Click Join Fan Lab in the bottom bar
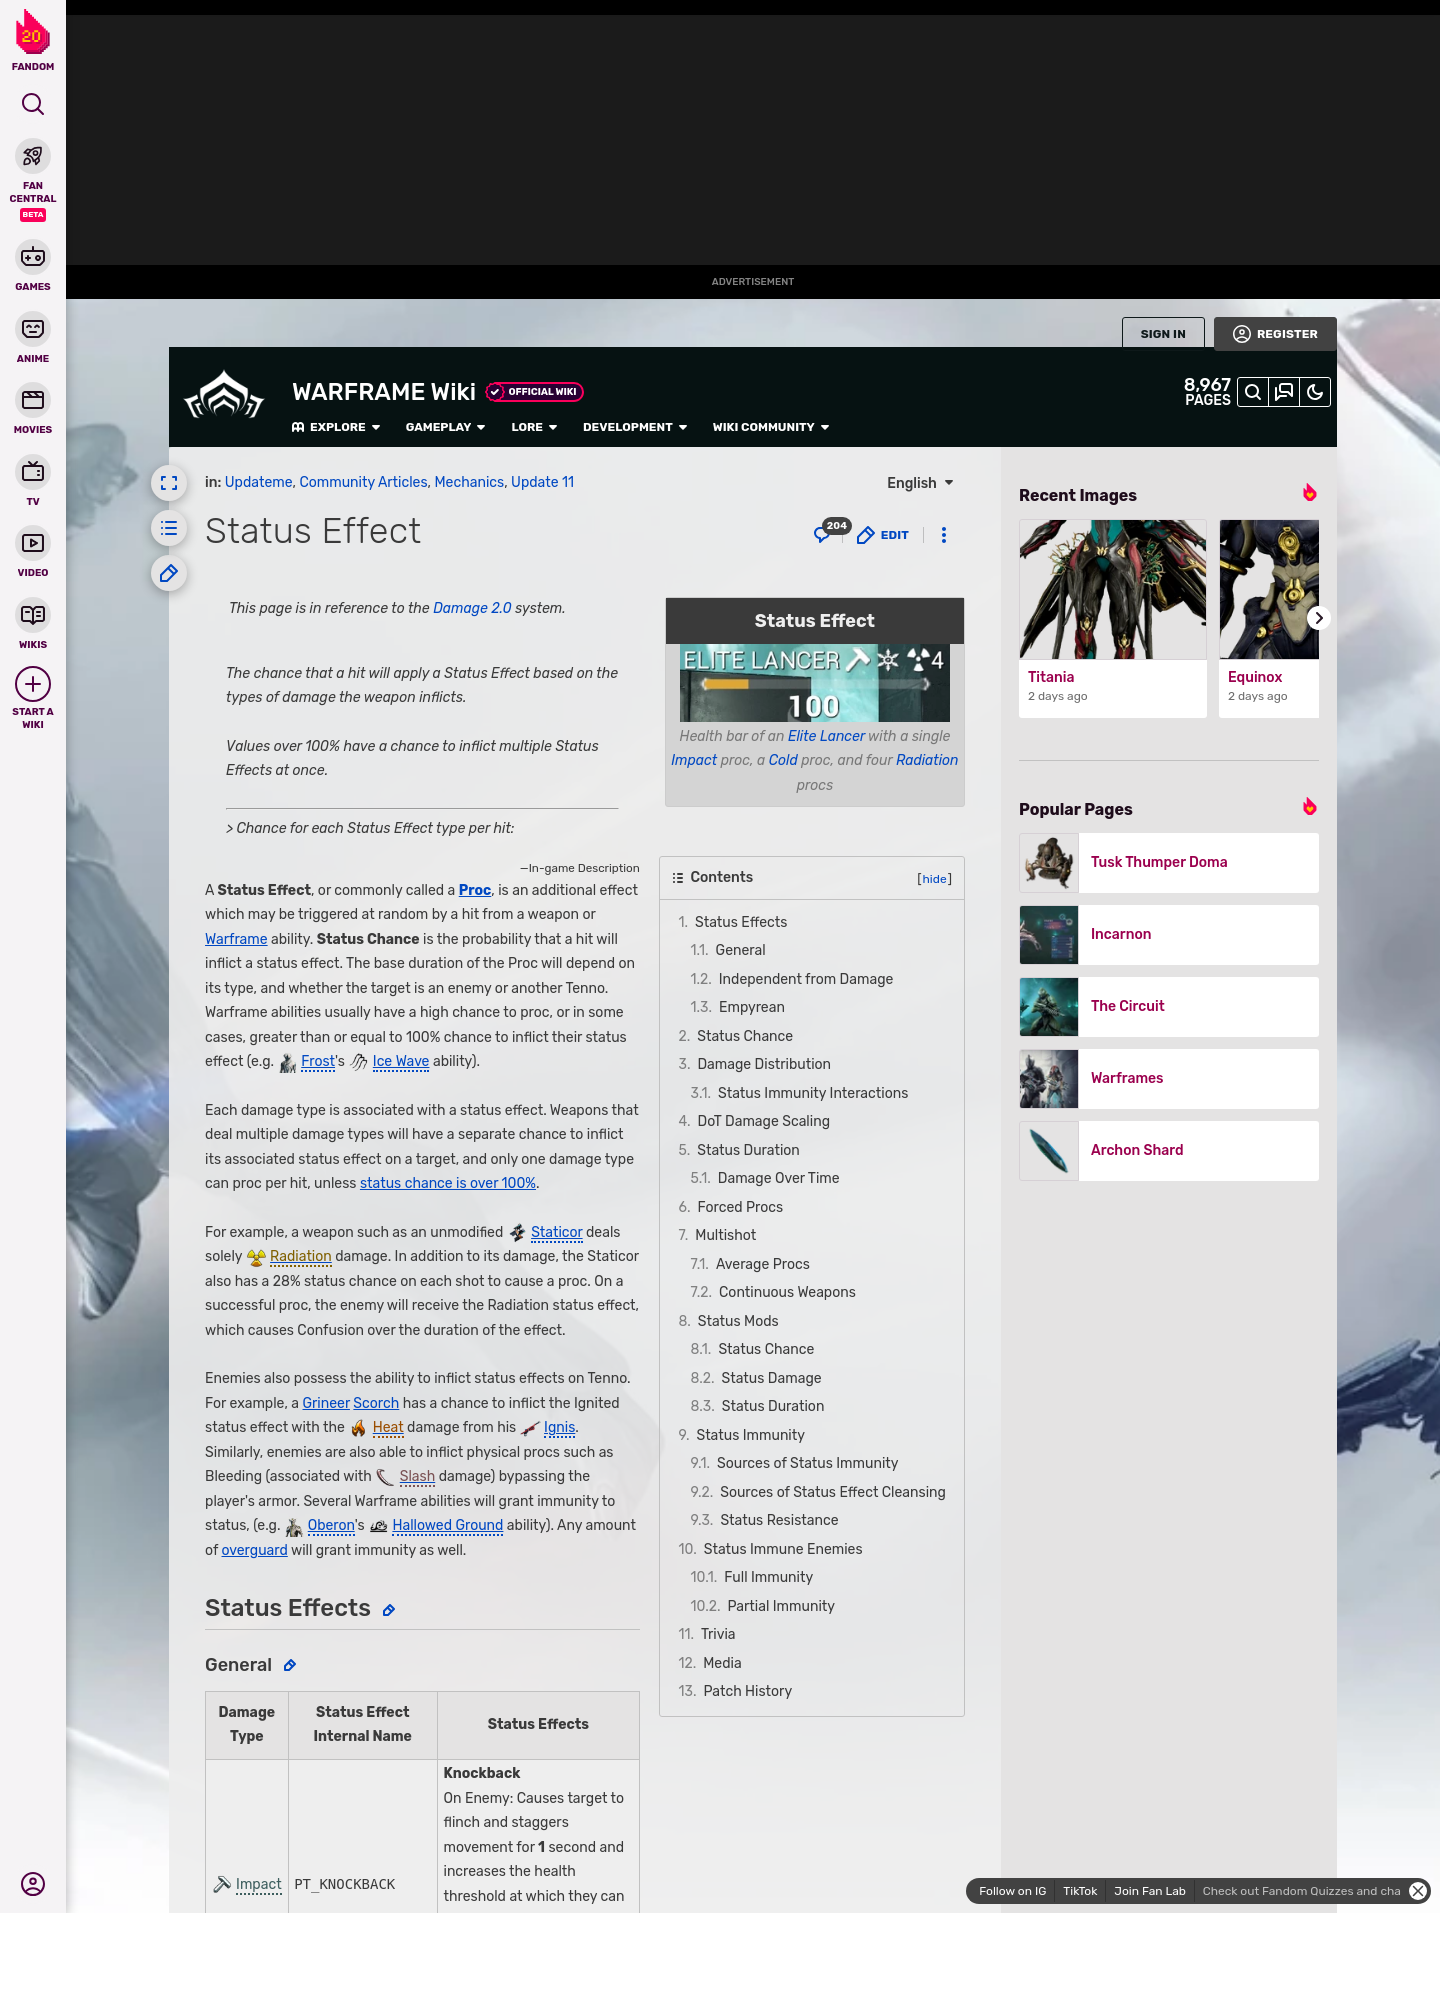 [x=1149, y=1891]
